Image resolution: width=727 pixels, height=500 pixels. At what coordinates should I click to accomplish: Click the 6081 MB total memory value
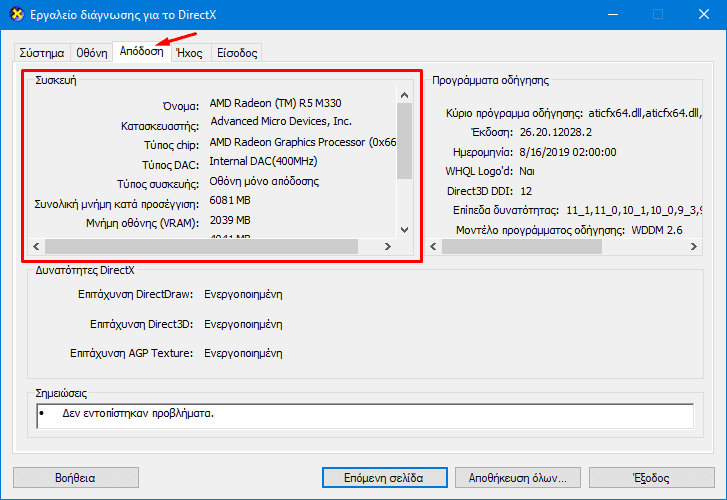pos(230,200)
